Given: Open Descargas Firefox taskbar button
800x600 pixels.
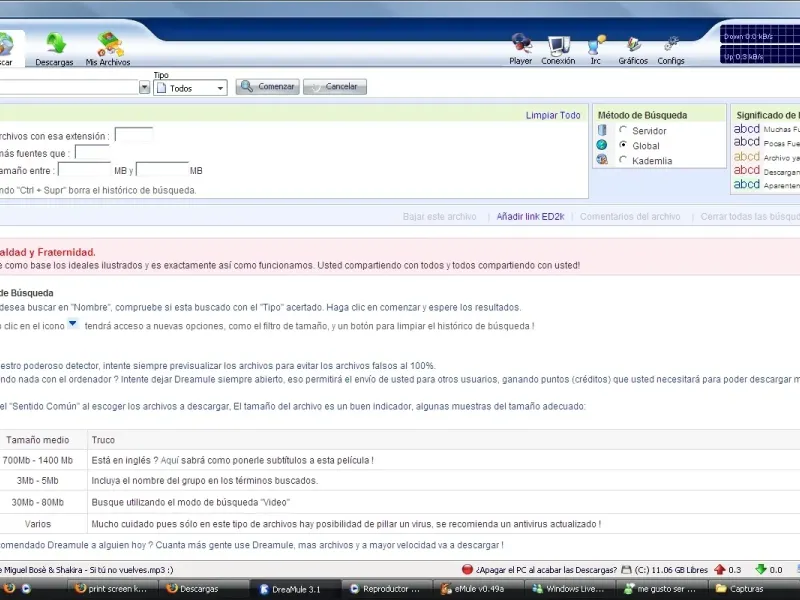Looking at the screenshot, I should [x=204, y=589].
